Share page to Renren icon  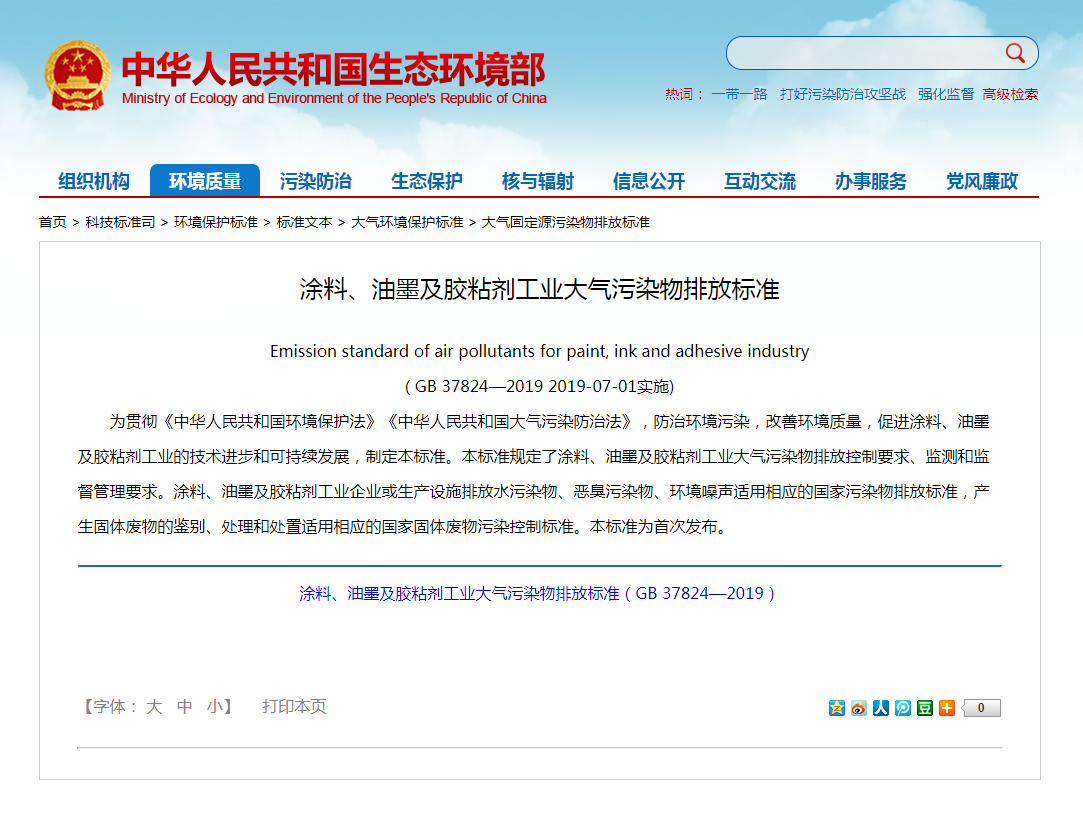click(881, 708)
